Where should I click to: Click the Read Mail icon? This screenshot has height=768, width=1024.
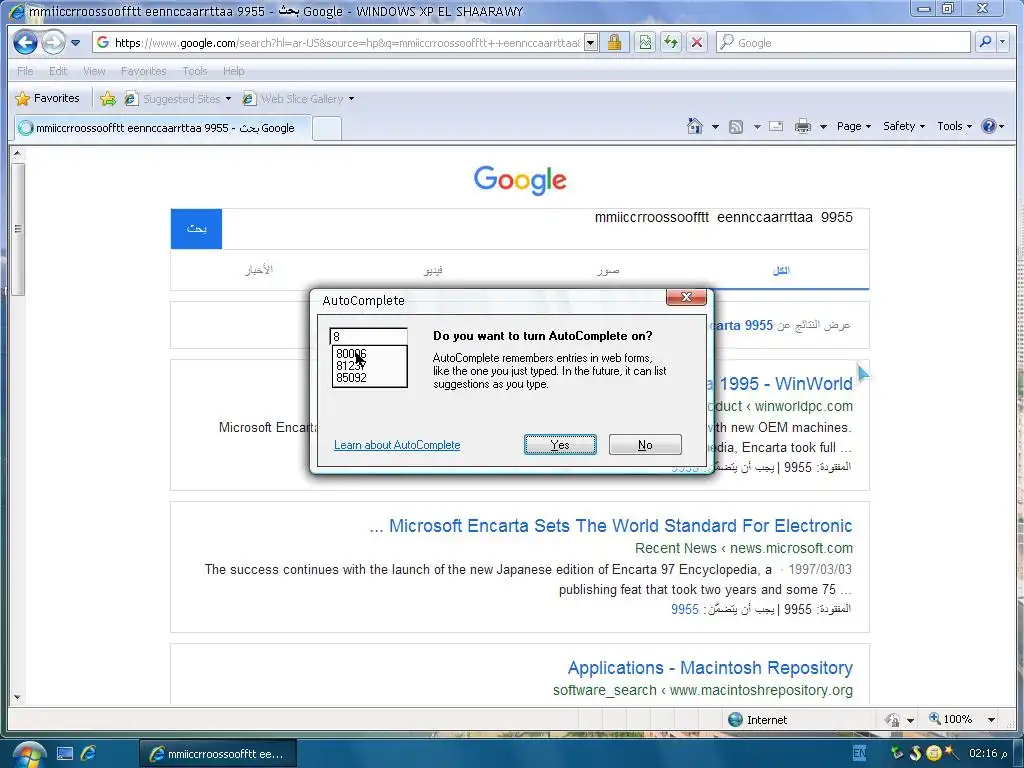pyautogui.click(x=776, y=127)
